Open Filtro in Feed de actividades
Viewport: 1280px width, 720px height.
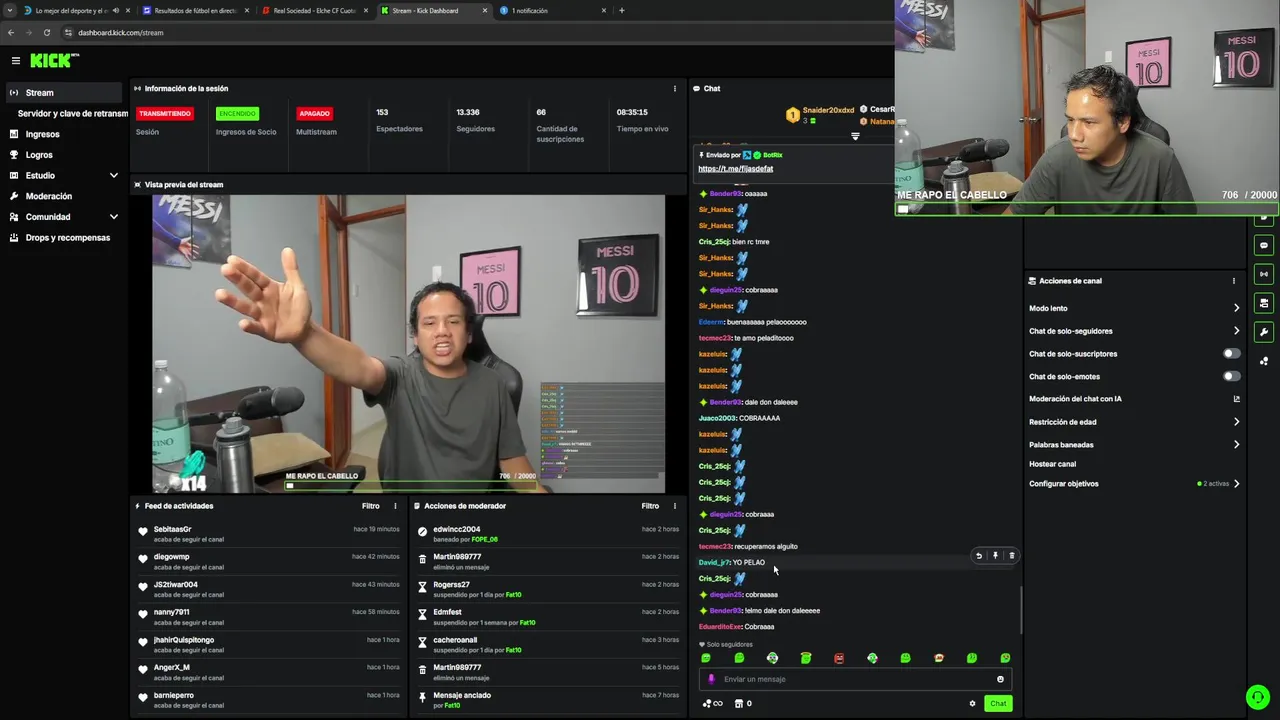click(x=371, y=506)
